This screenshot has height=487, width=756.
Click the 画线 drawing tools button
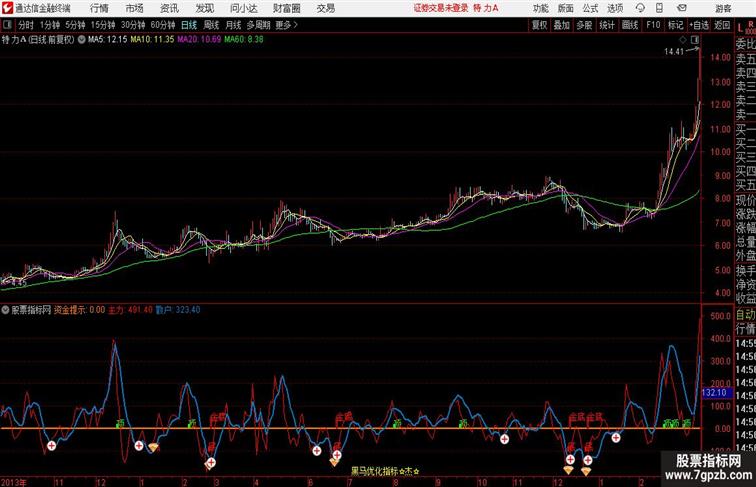[x=630, y=25]
